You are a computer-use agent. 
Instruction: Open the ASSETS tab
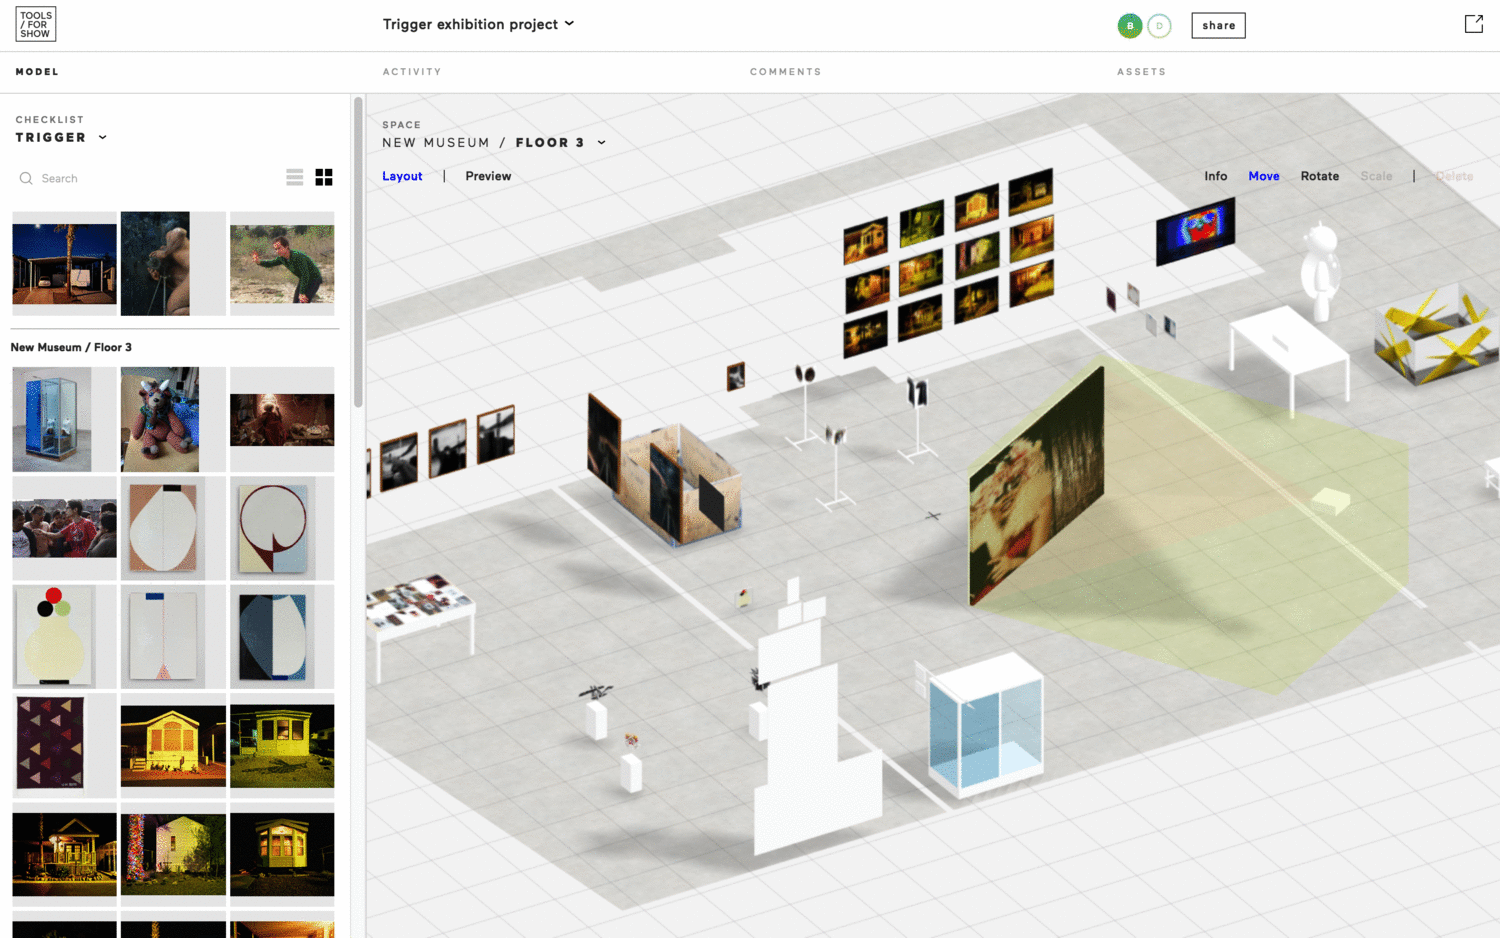(x=1142, y=72)
